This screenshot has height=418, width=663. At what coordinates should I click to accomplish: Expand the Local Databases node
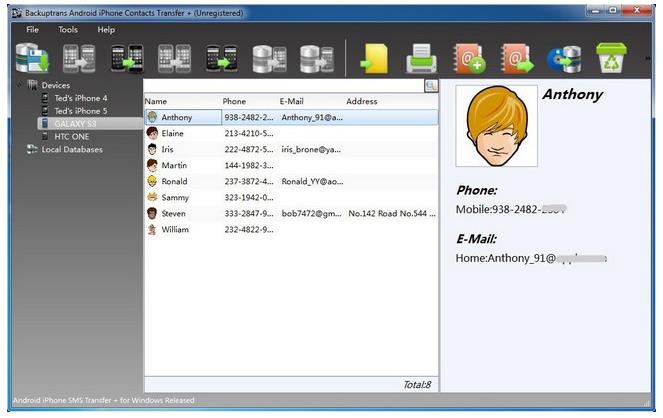[20, 150]
